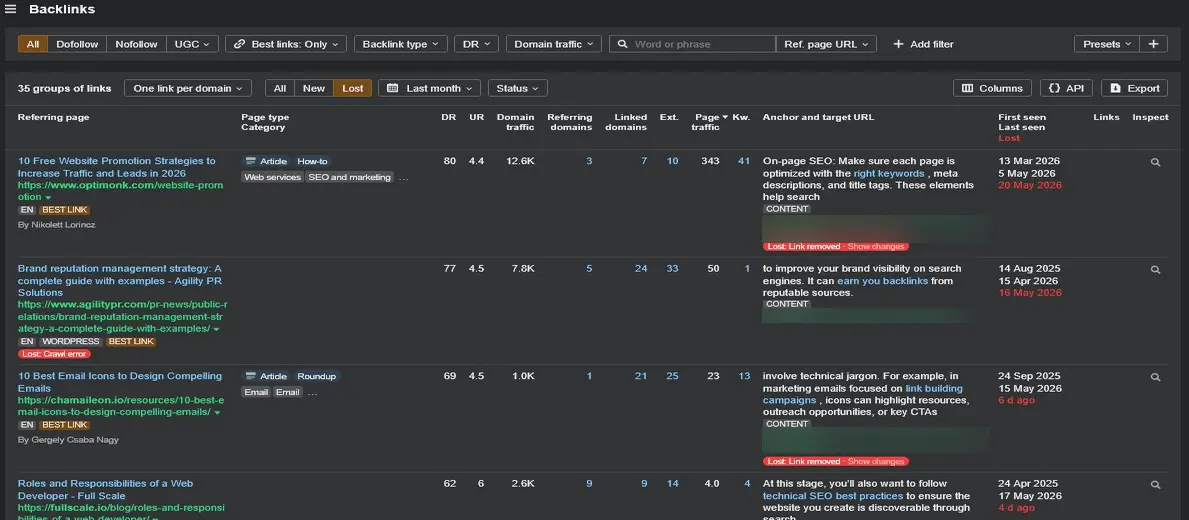
Task: Inspect the Agility PR referring page row
Action: [1155, 269]
